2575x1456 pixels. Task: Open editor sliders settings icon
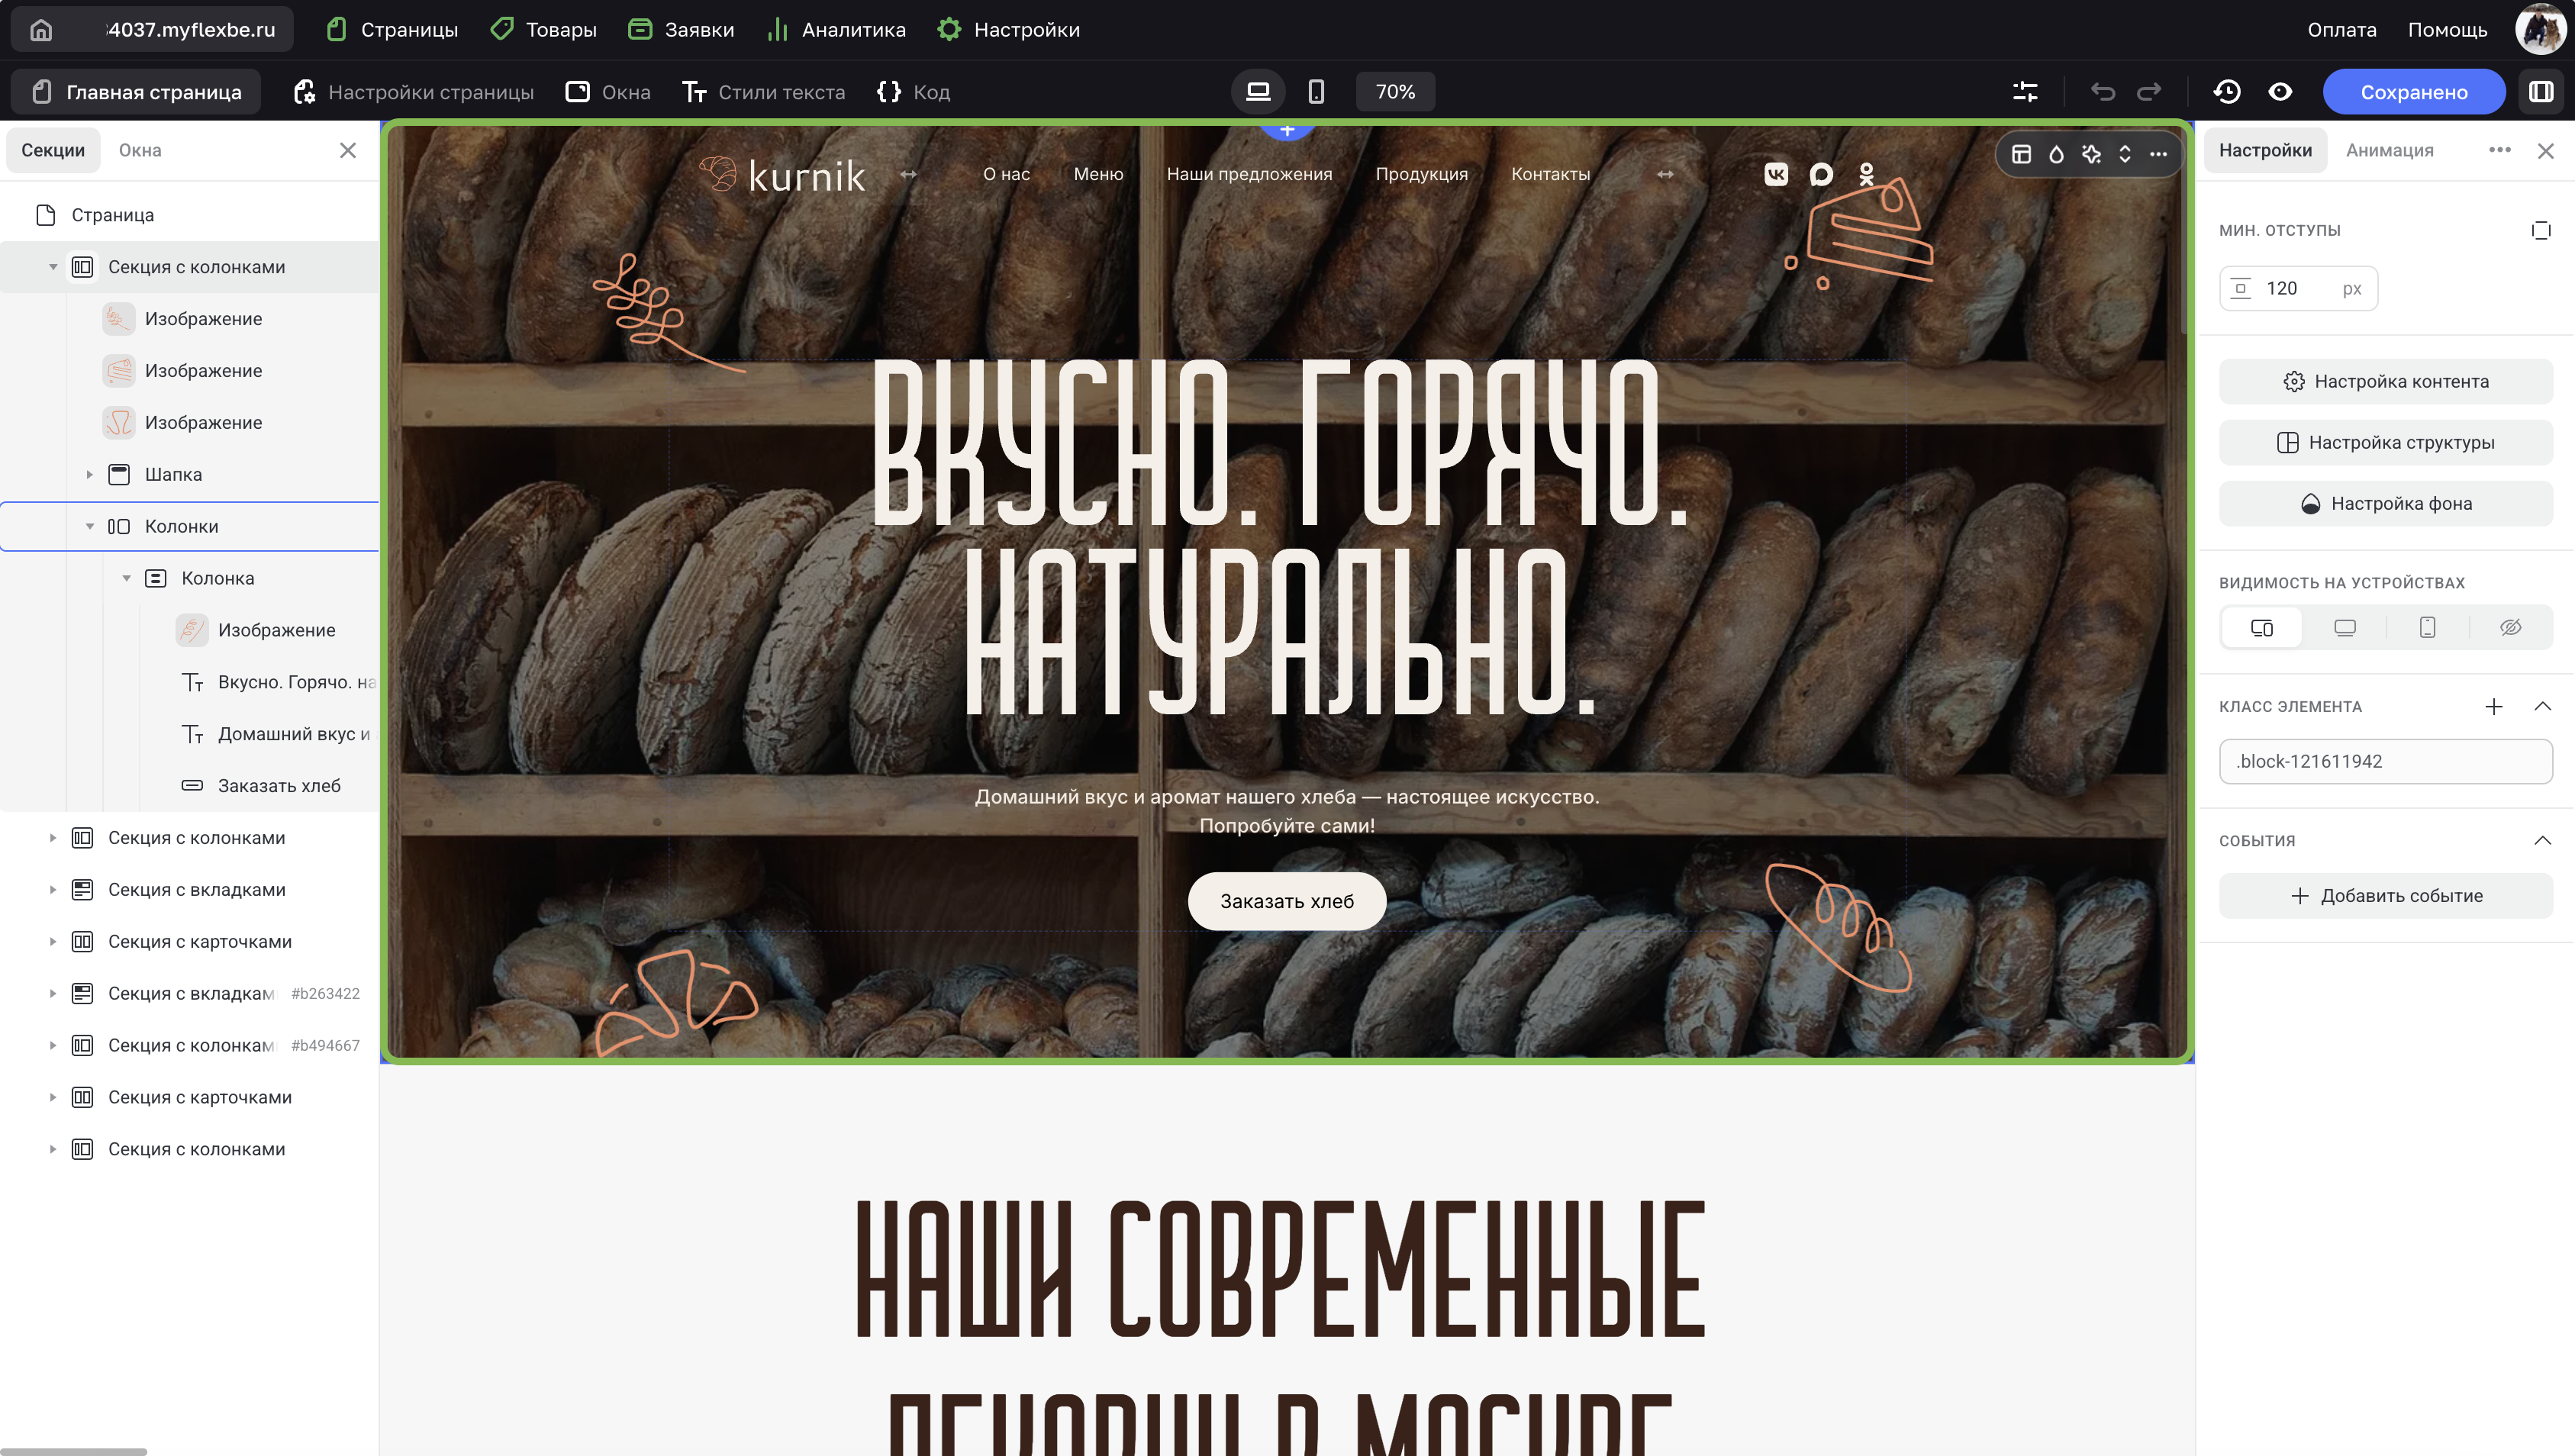click(x=2025, y=92)
